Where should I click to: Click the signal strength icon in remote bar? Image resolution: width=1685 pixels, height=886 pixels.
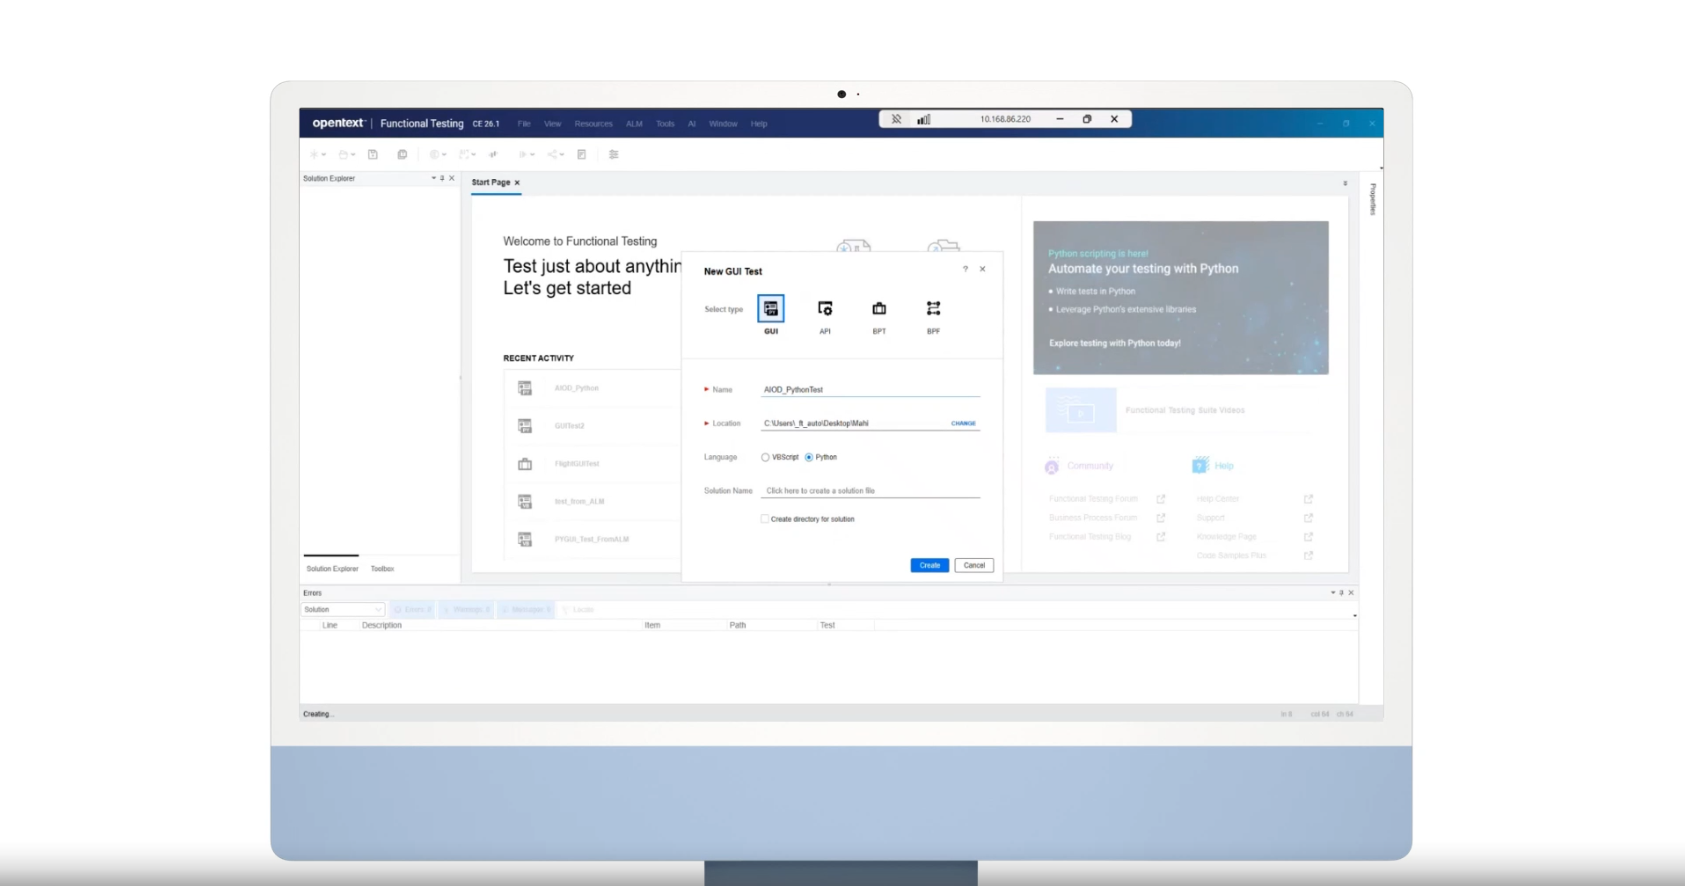pyautogui.click(x=924, y=119)
